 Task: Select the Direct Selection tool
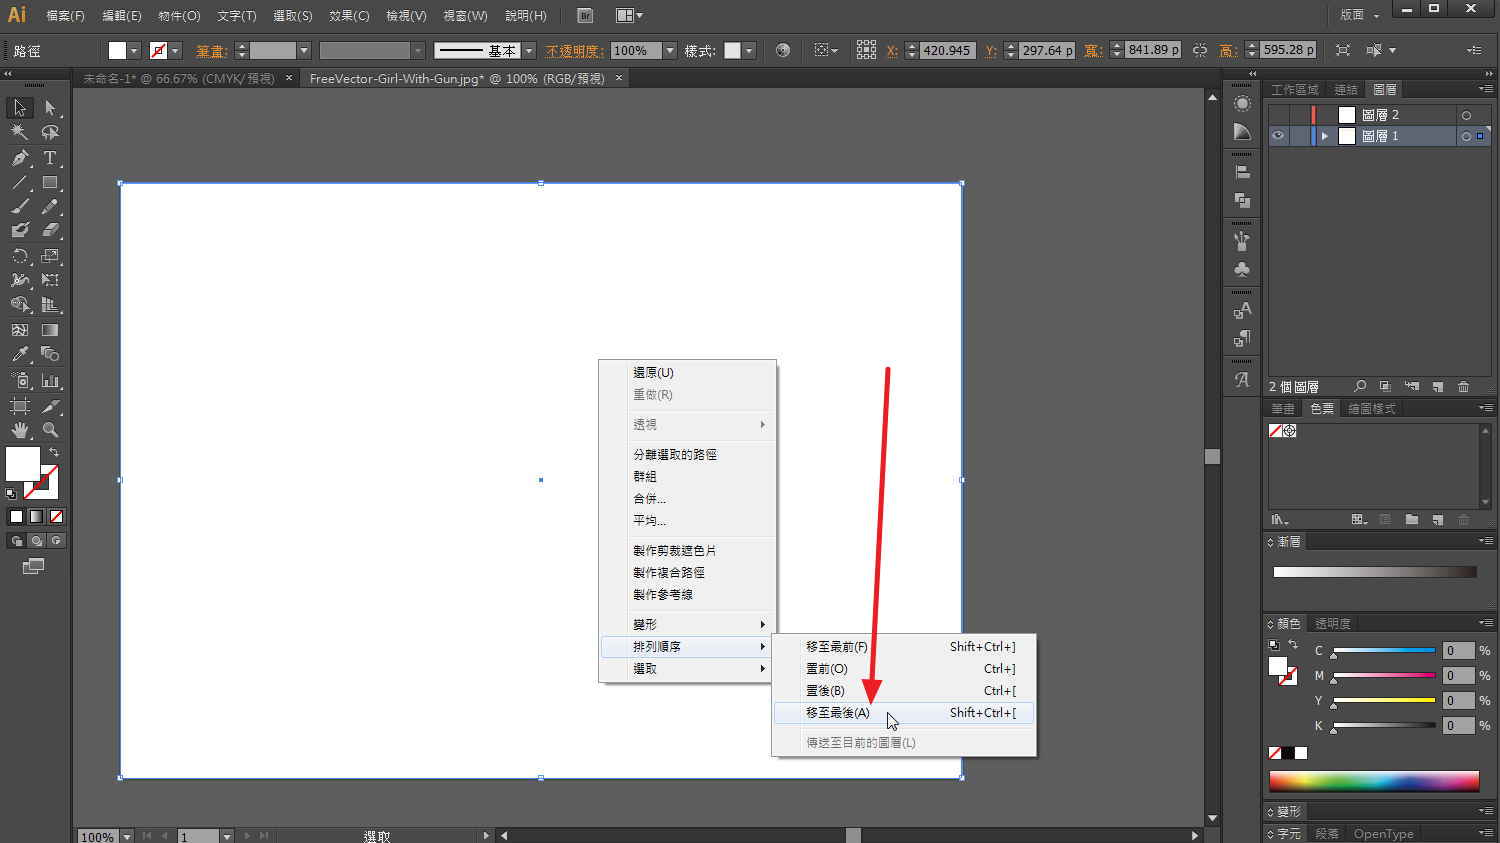point(50,108)
